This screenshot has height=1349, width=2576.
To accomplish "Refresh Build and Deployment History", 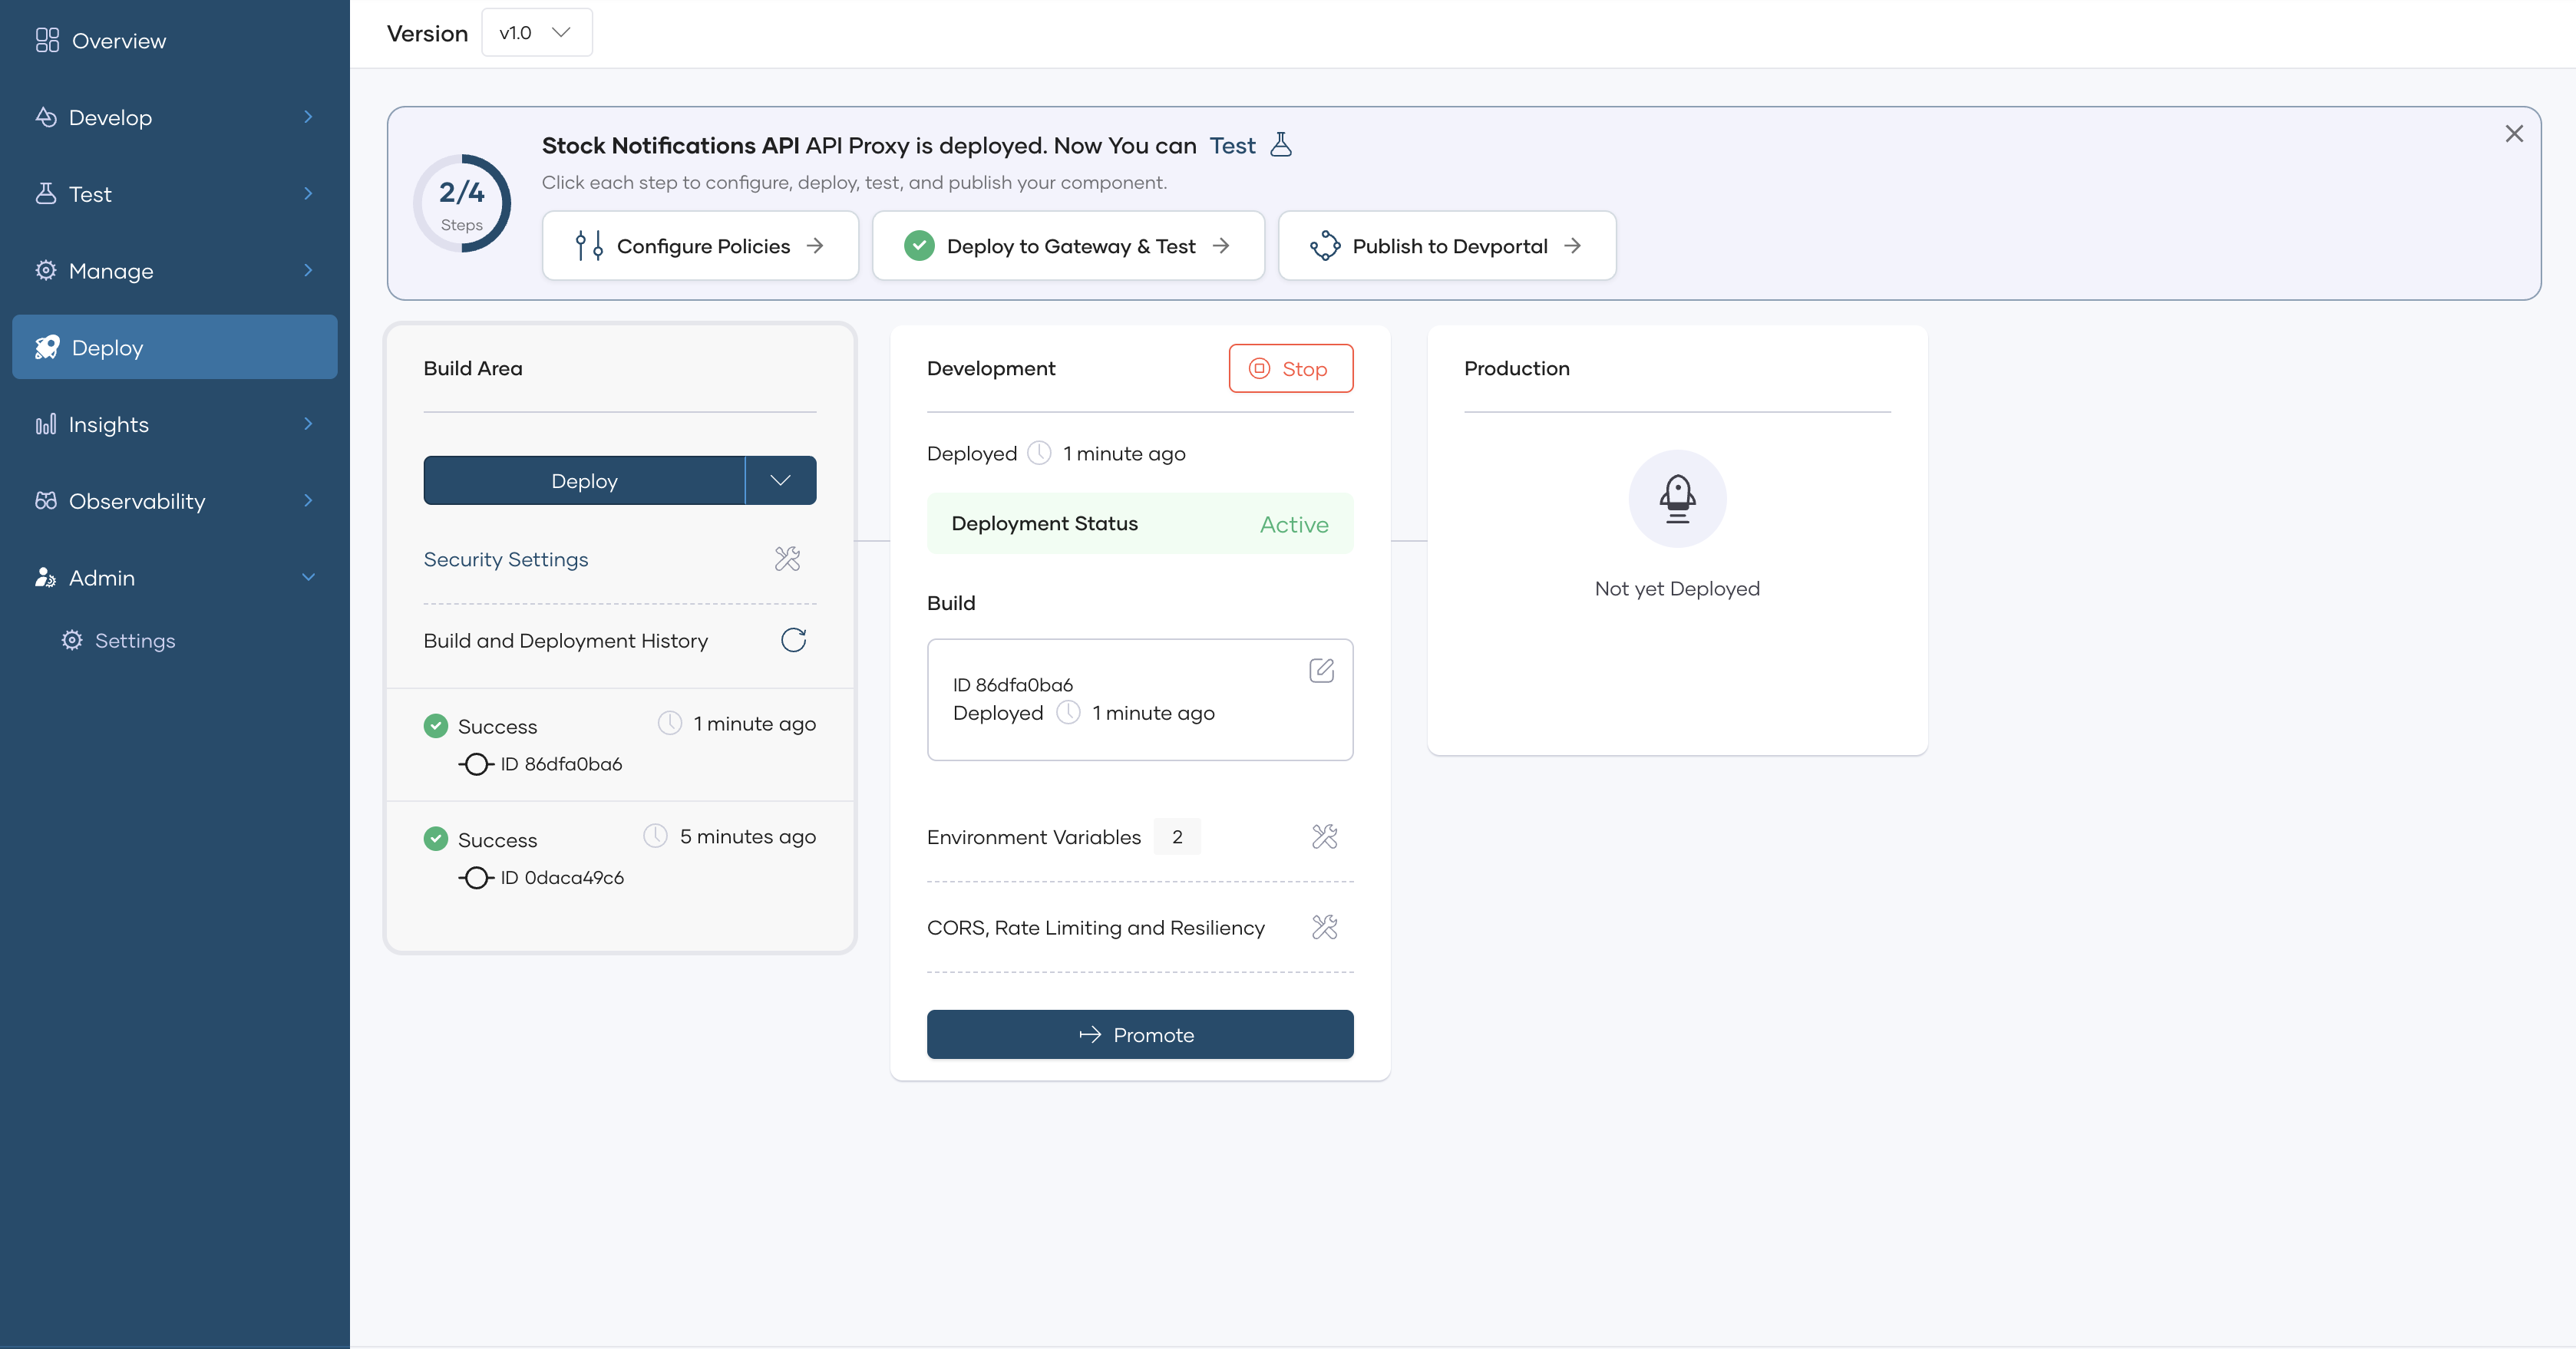I will pos(794,640).
